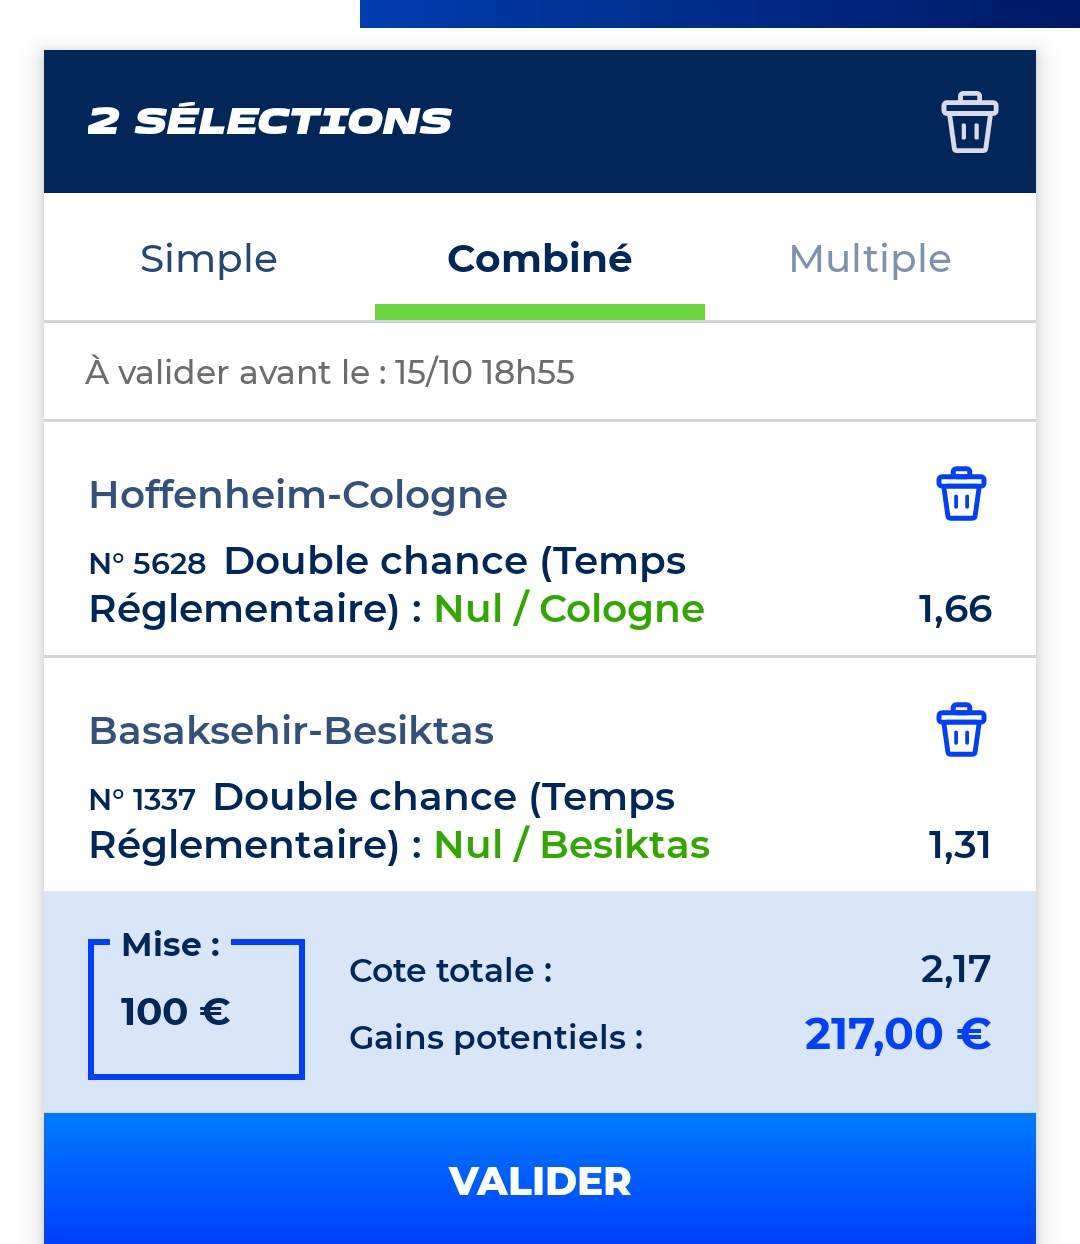The image size is (1080, 1244).
Task: Click the validation deadline notice 15/10 18h55
Action: pyautogui.click(x=330, y=373)
